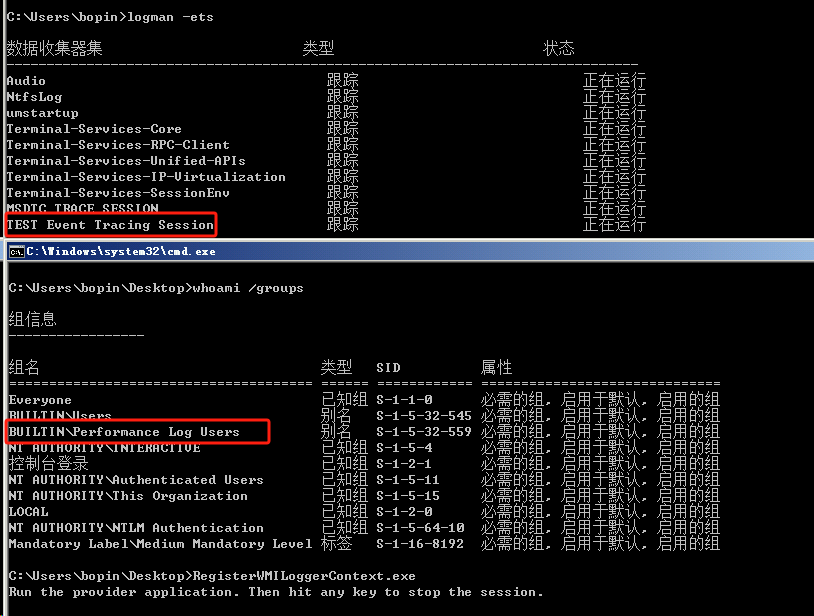Click the Terminal-Services-Core entry
This screenshot has width=814, height=616.
94,129
